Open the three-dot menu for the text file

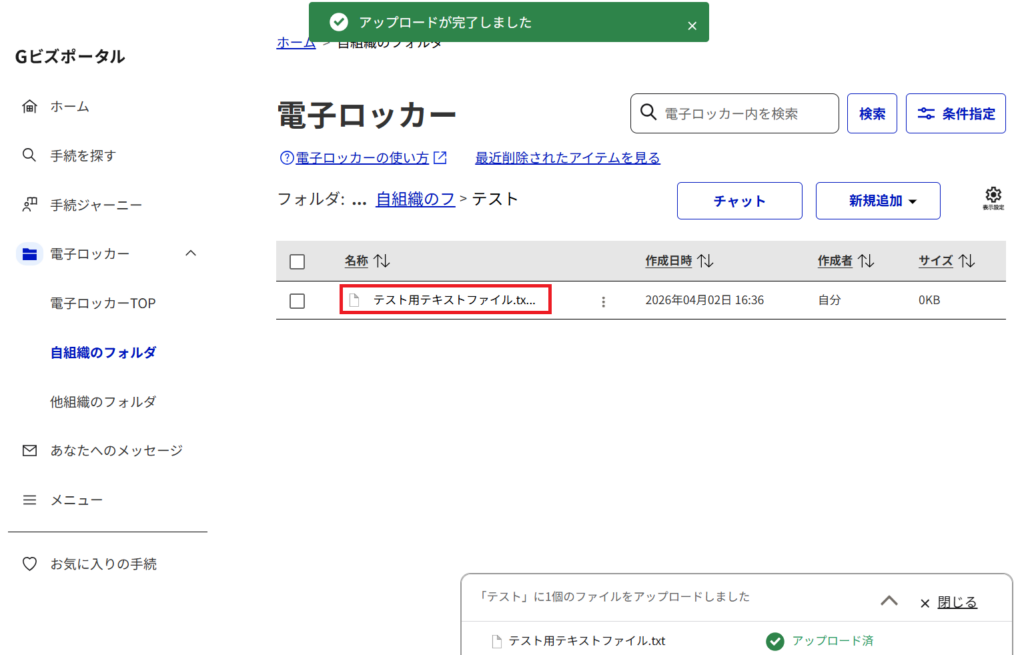pos(603,301)
